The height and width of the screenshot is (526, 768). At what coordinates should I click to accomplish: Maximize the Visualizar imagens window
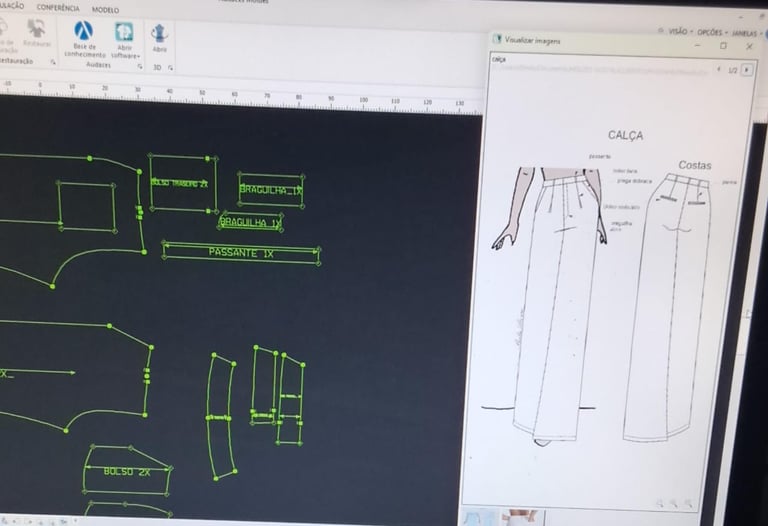pyautogui.click(x=723, y=46)
